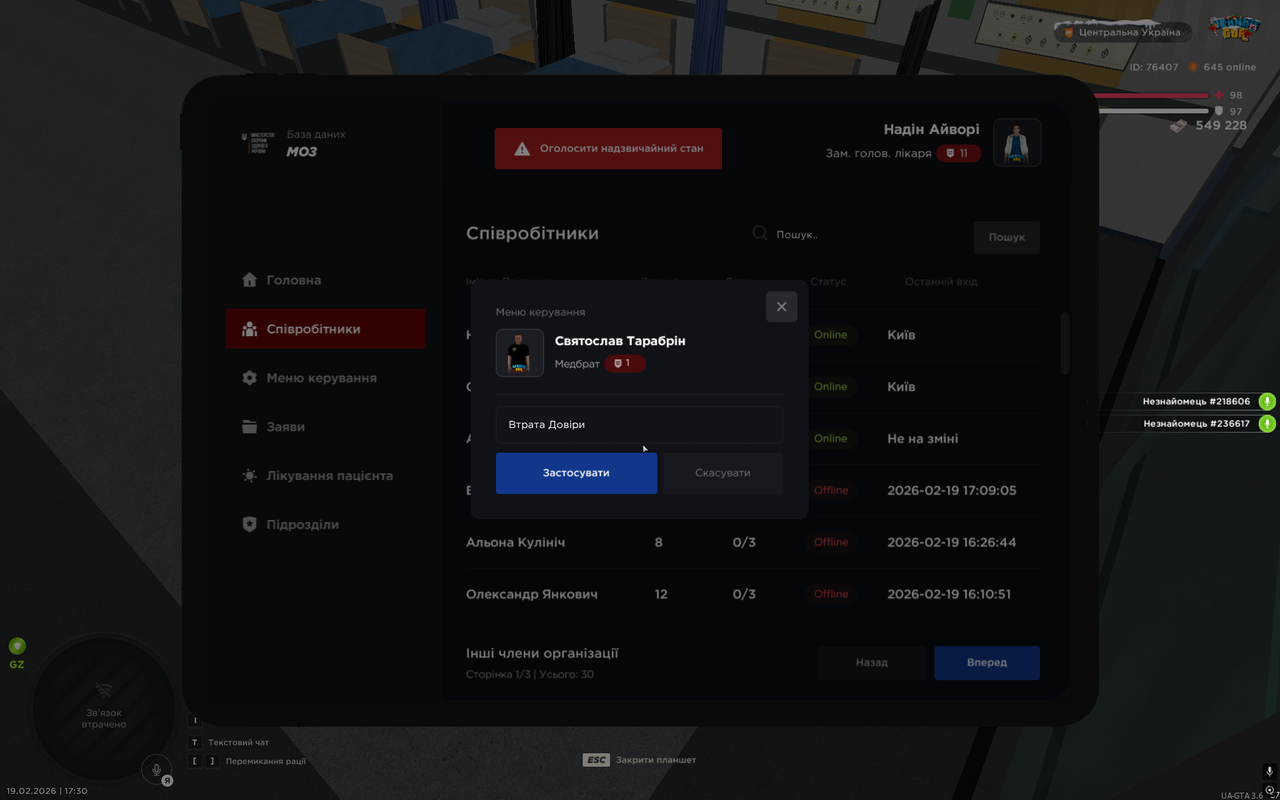
Task: Open Святослав Тарабрін avatar thumbnail
Action: click(520, 353)
